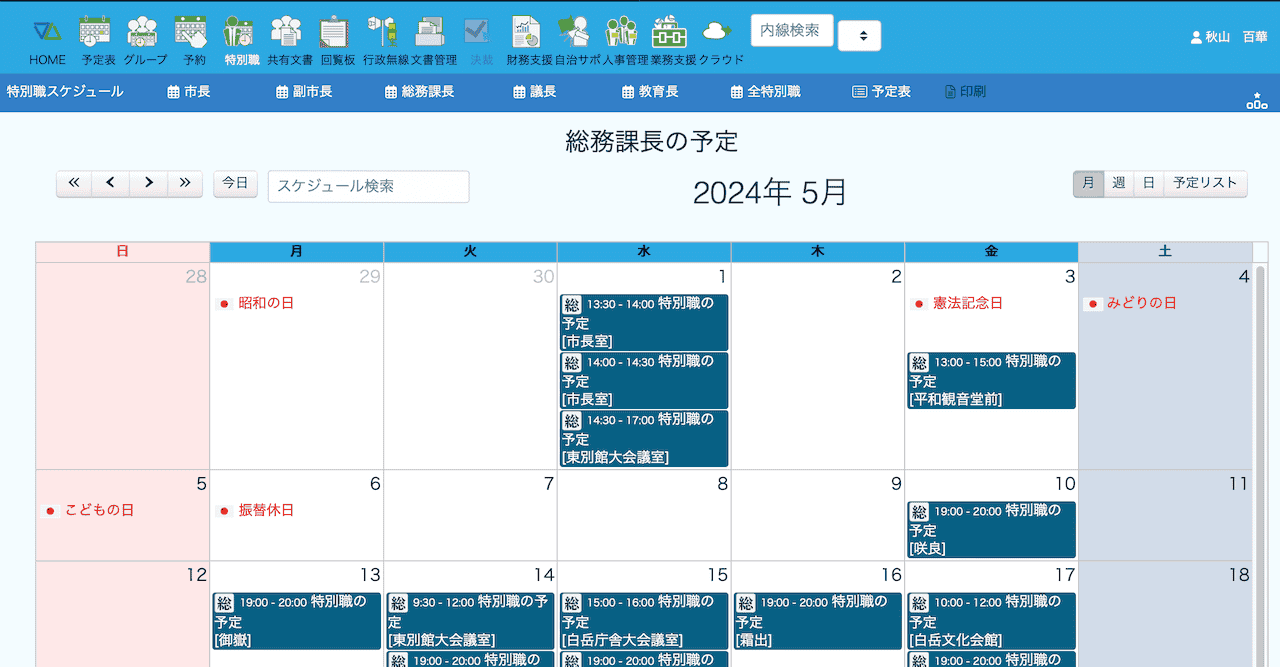
Task: Select the 教育長 schedule tab
Action: 650,92
